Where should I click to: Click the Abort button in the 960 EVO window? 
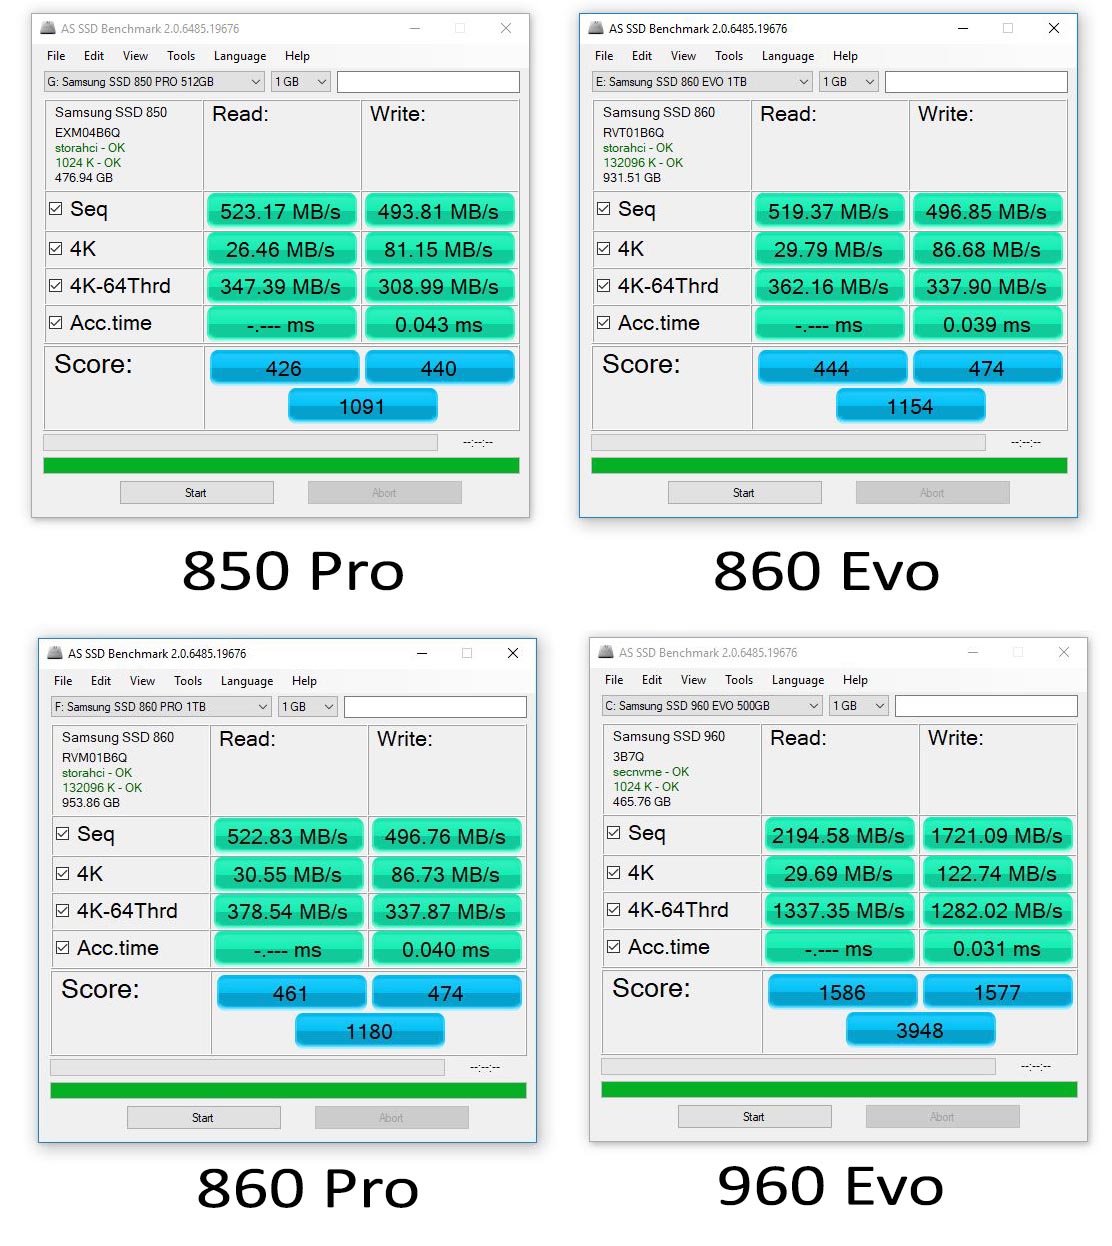(943, 1116)
